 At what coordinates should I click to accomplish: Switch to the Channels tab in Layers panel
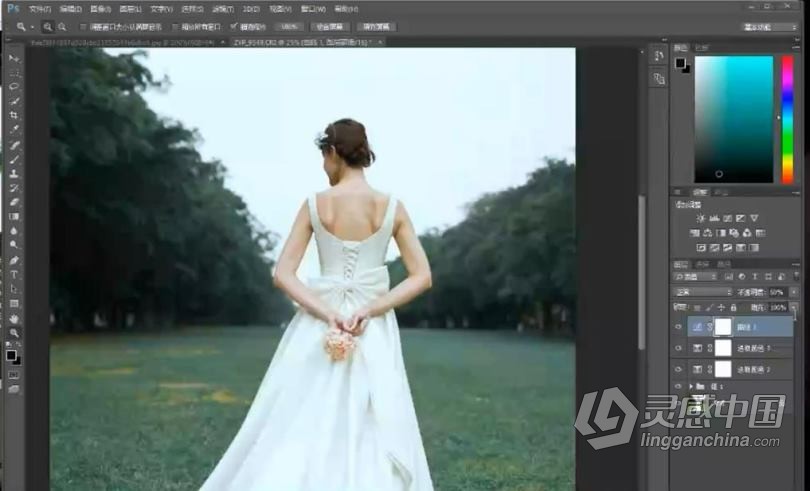(702, 265)
